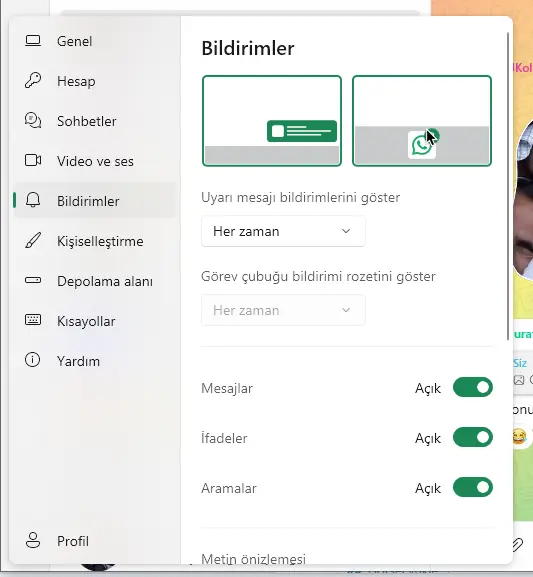The image size is (533, 577).
Task: Select the banner notification preview thumbnail
Action: (272, 121)
